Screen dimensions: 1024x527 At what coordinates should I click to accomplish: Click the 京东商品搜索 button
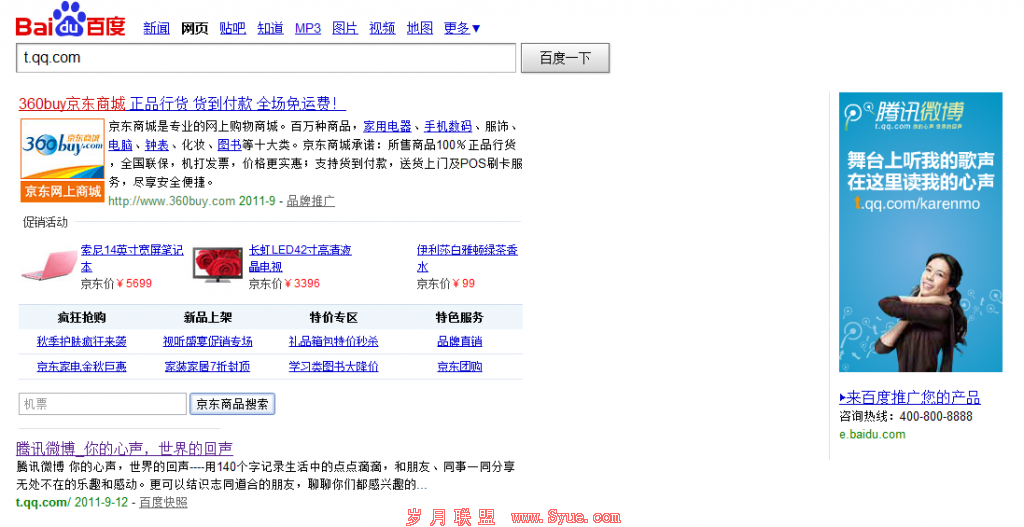click(x=232, y=404)
